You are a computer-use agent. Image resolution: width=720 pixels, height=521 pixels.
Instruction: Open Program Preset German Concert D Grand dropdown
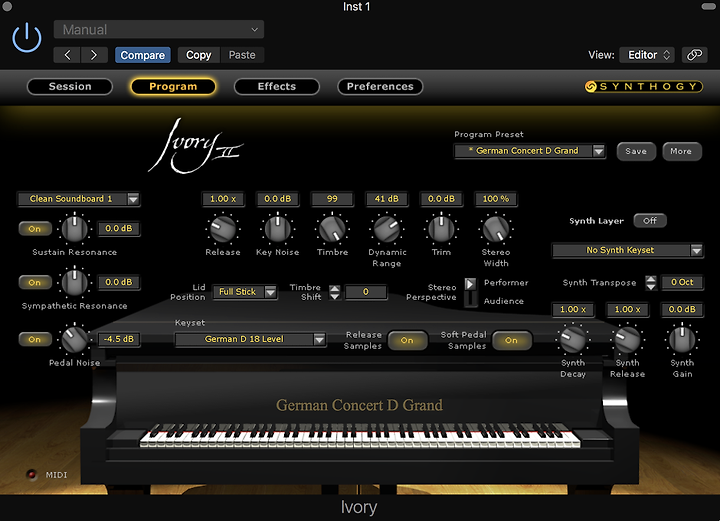530,151
